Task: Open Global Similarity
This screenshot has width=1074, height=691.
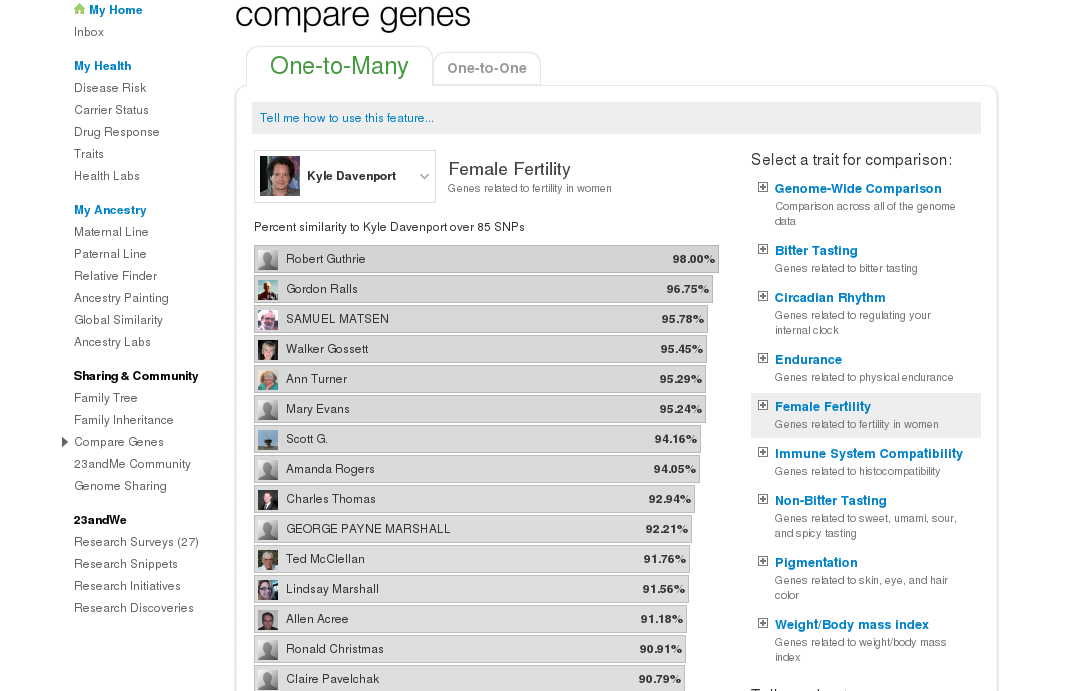Action: pos(118,319)
